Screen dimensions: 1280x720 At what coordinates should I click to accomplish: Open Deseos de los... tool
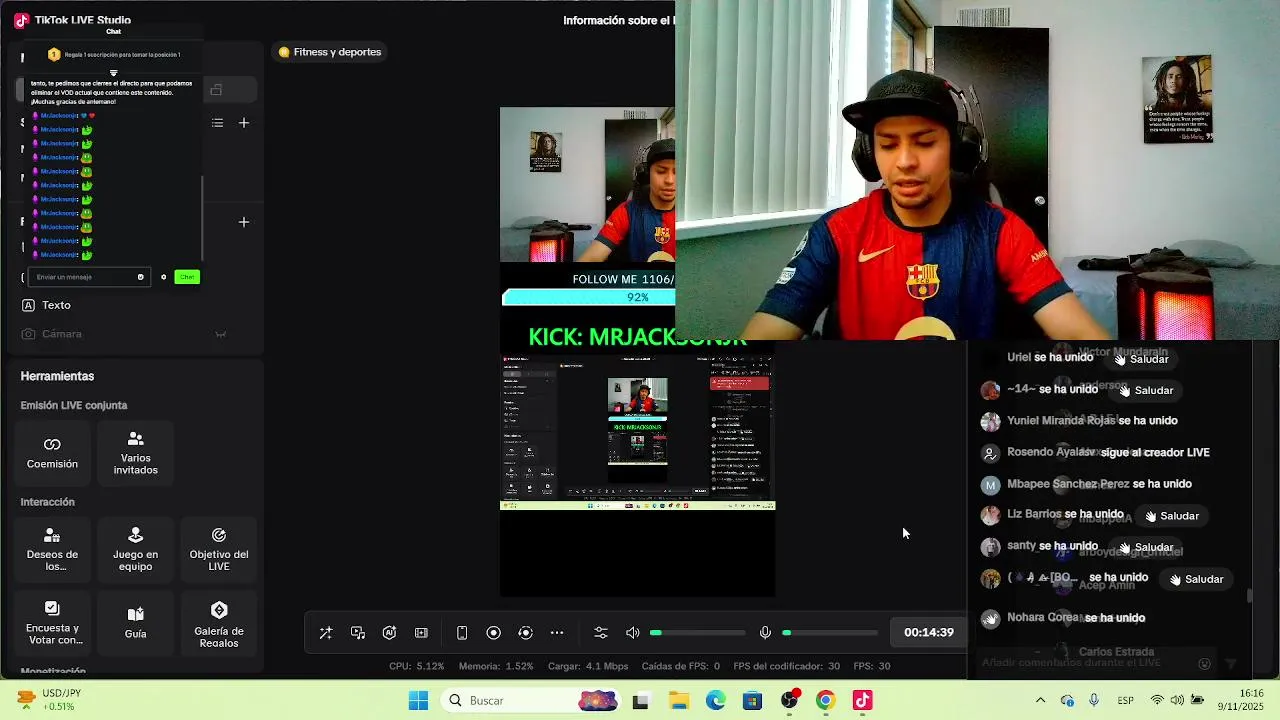pyautogui.click(x=52, y=549)
